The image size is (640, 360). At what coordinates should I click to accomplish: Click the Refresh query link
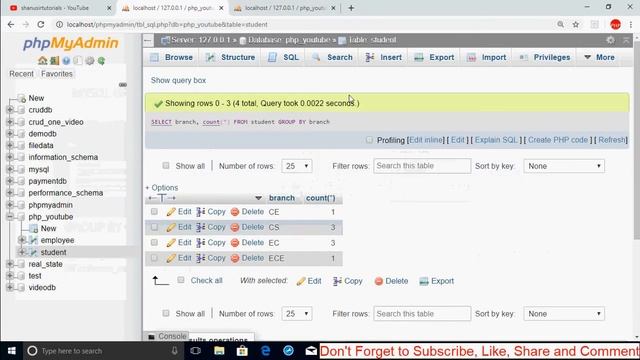point(611,140)
